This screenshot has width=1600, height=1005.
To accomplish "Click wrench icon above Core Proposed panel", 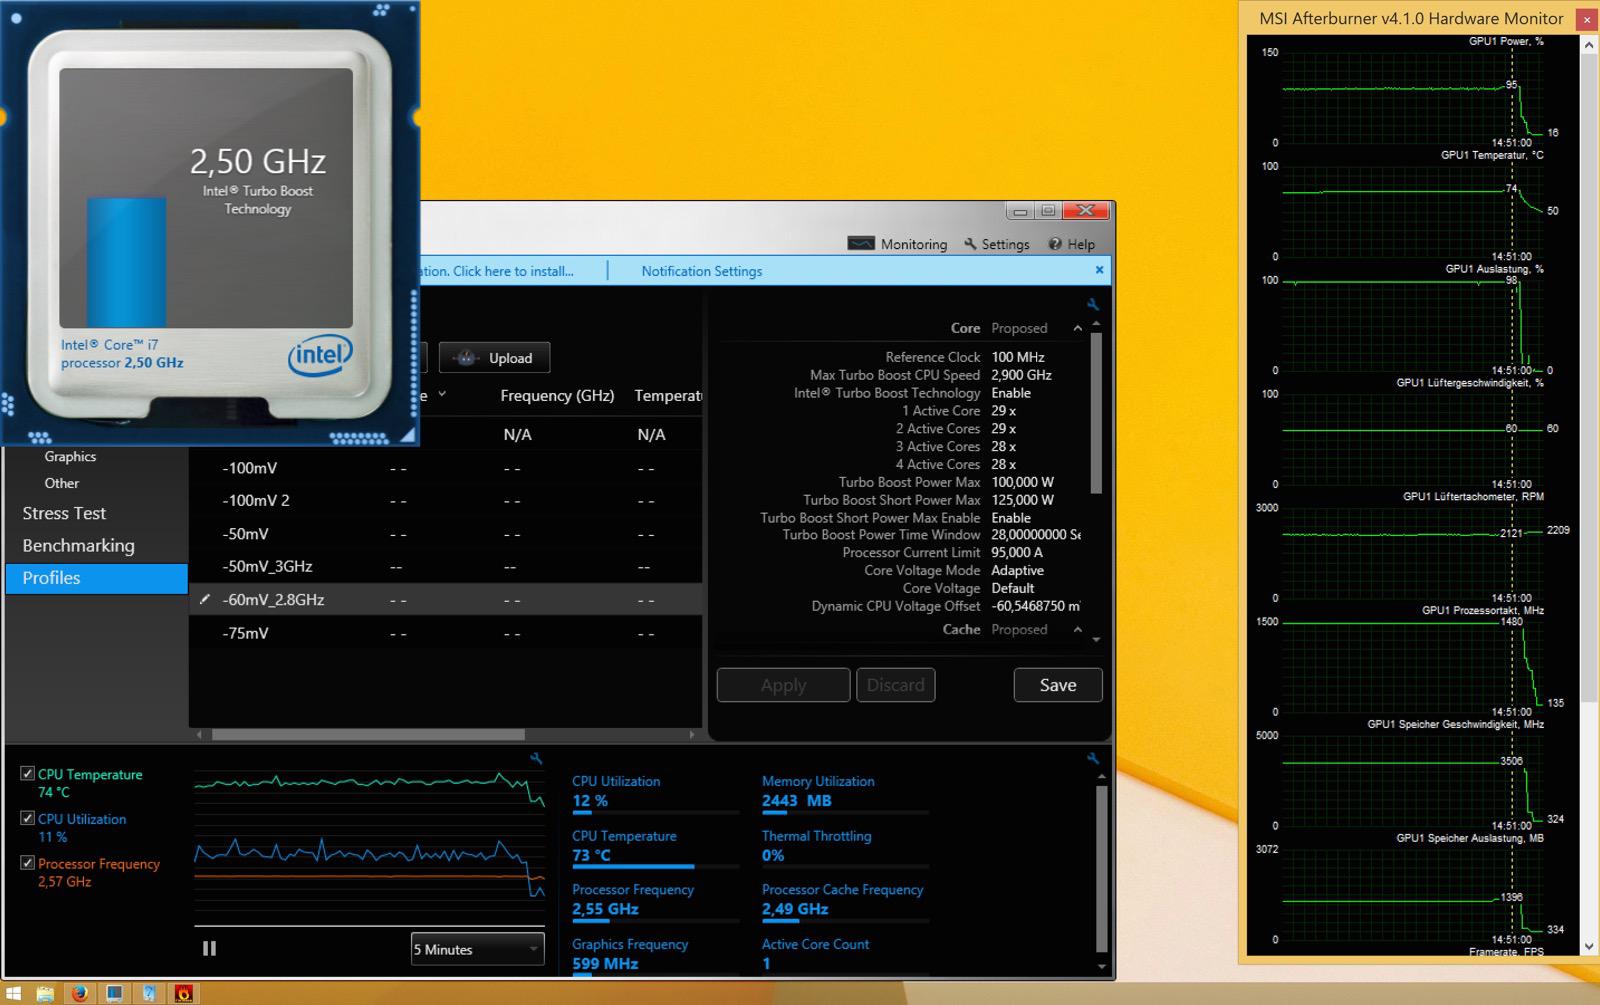I will pyautogui.click(x=1093, y=304).
